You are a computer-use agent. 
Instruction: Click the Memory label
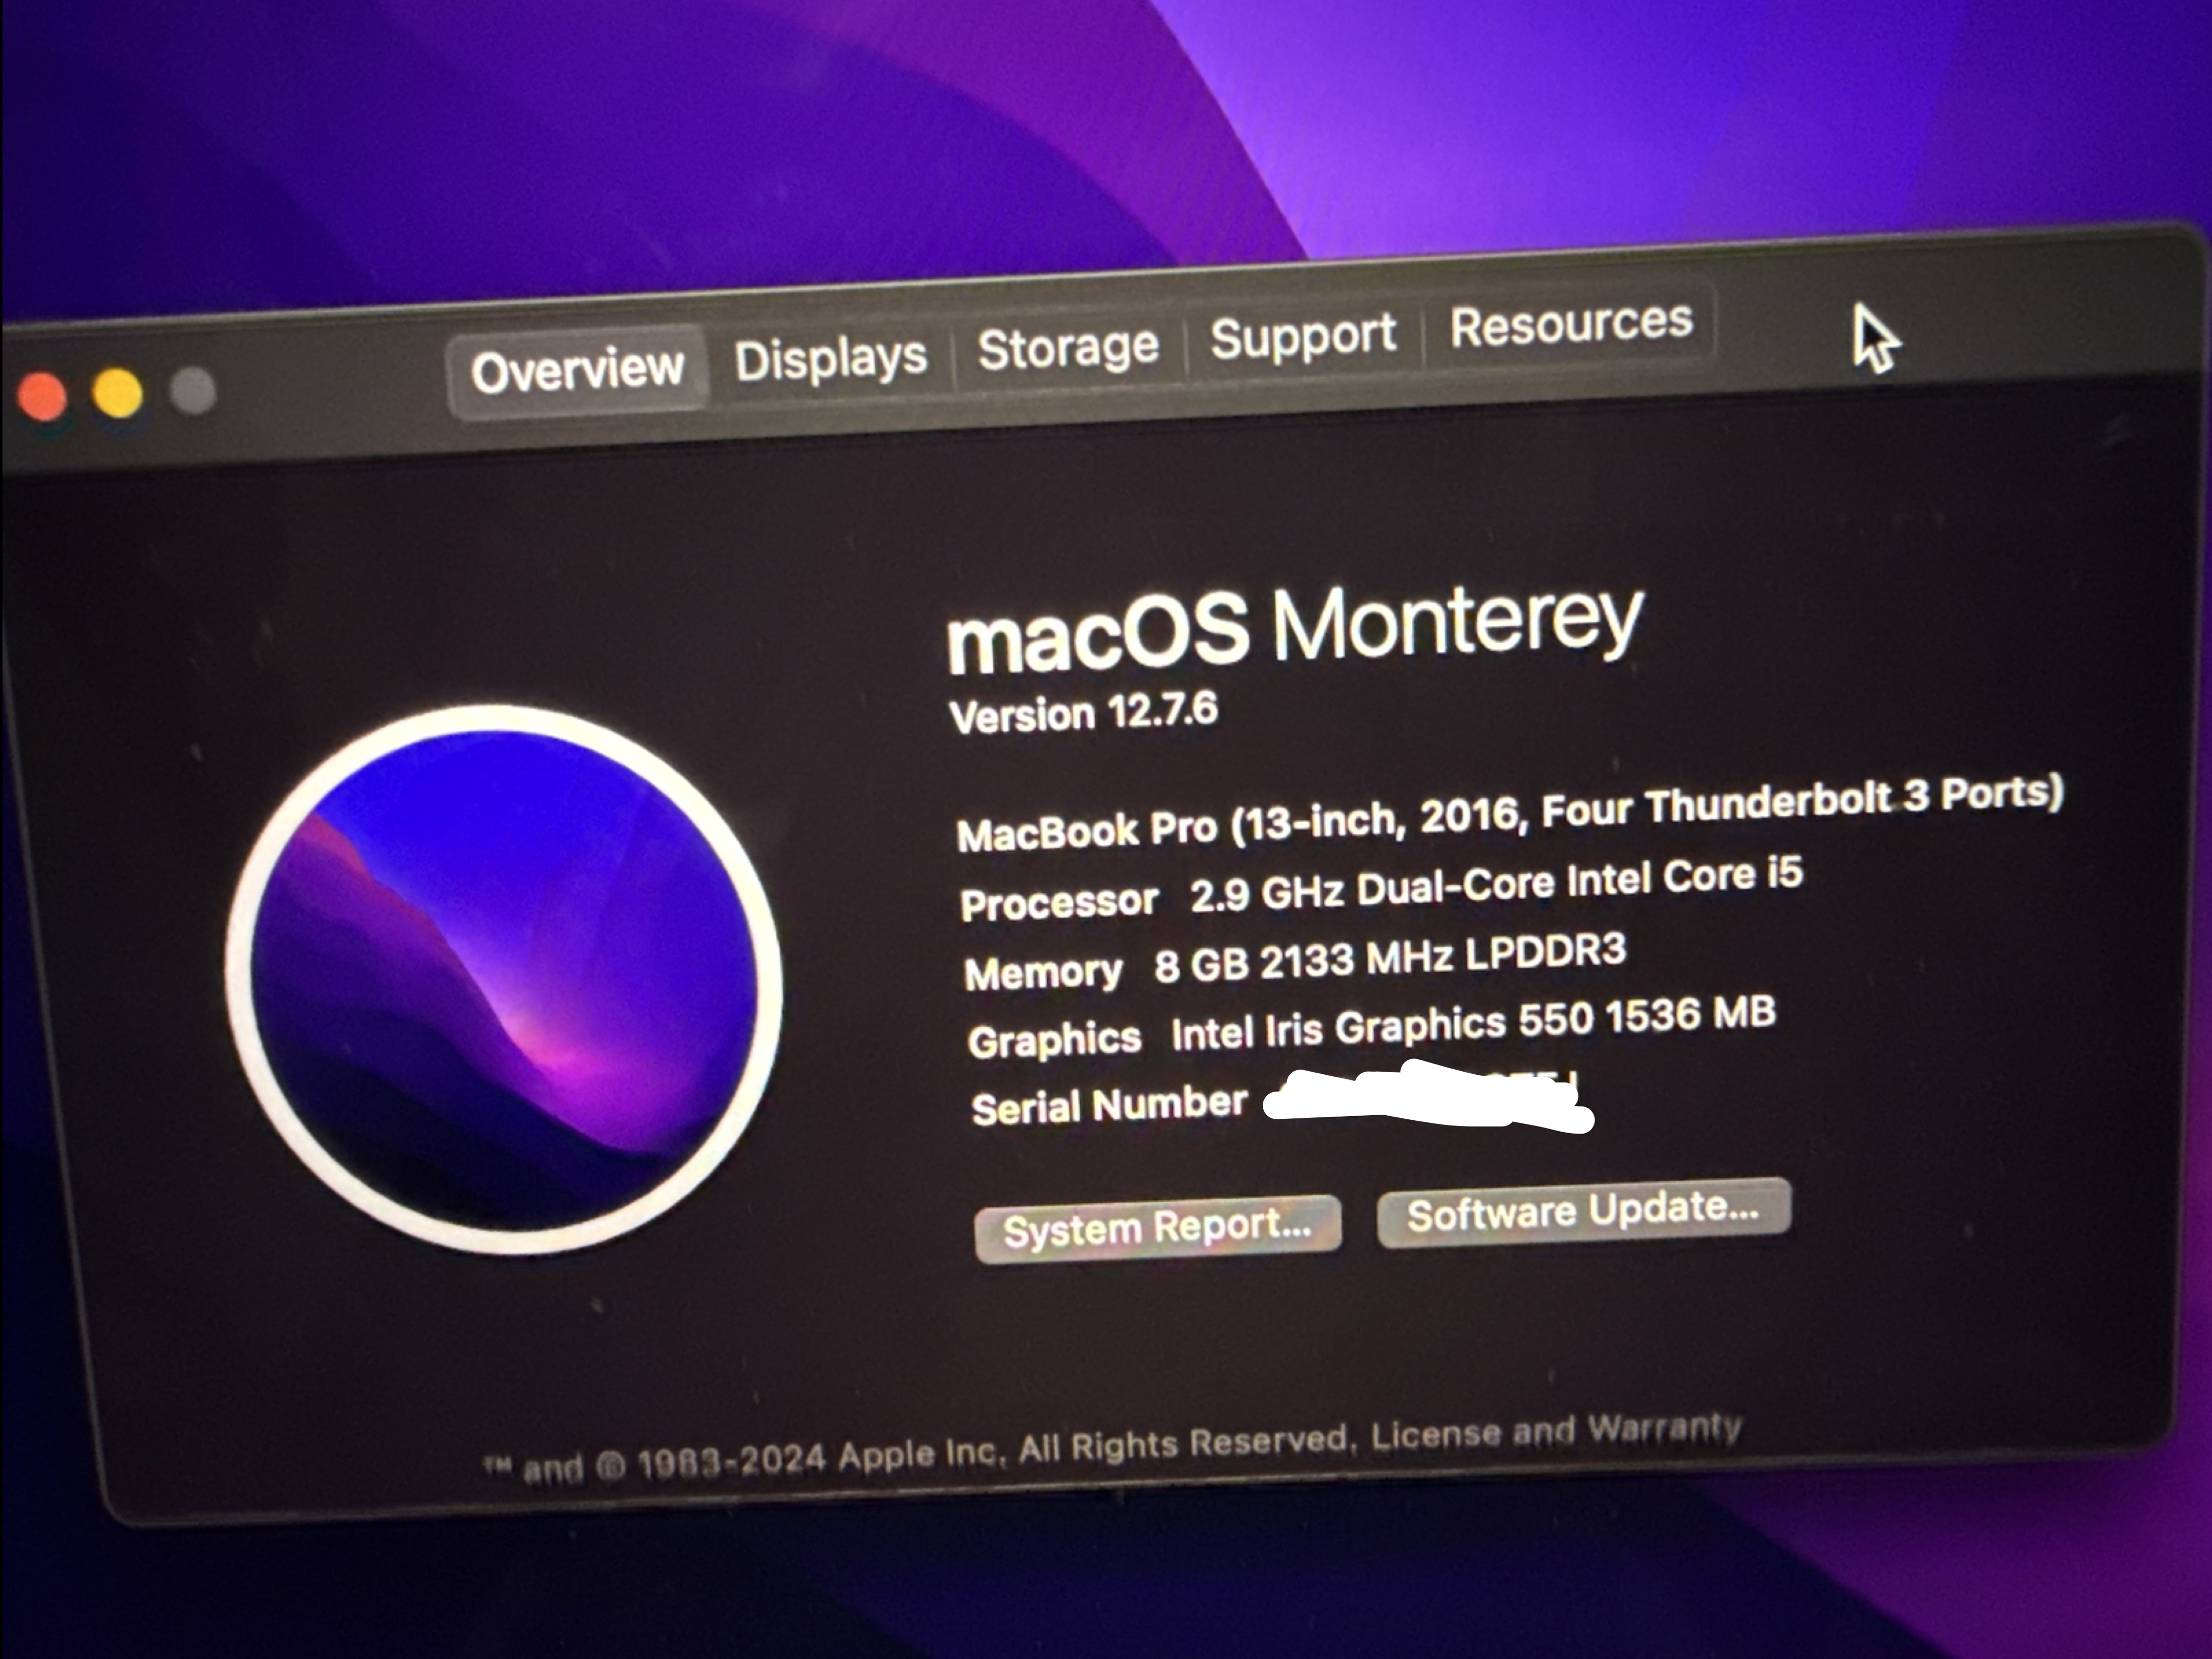(1043, 971)
